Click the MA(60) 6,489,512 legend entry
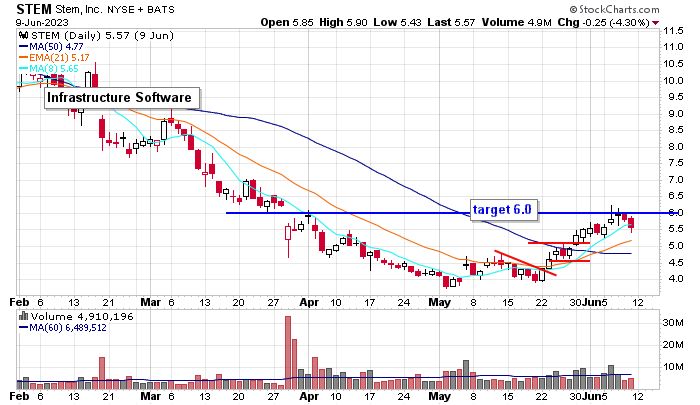This screenshot has height=405, width=700. pyautogui.click(x=62, y=328)
